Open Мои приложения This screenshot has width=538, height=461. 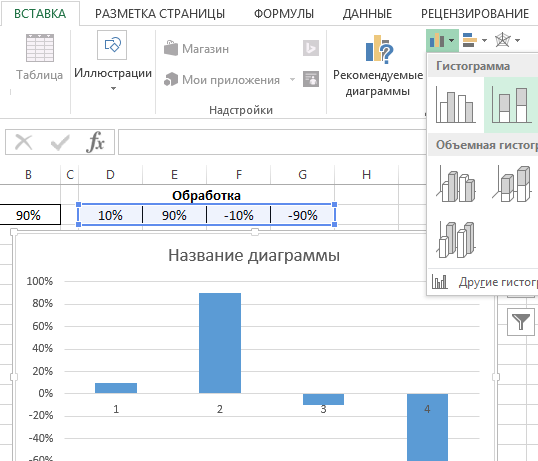point(222,80)
